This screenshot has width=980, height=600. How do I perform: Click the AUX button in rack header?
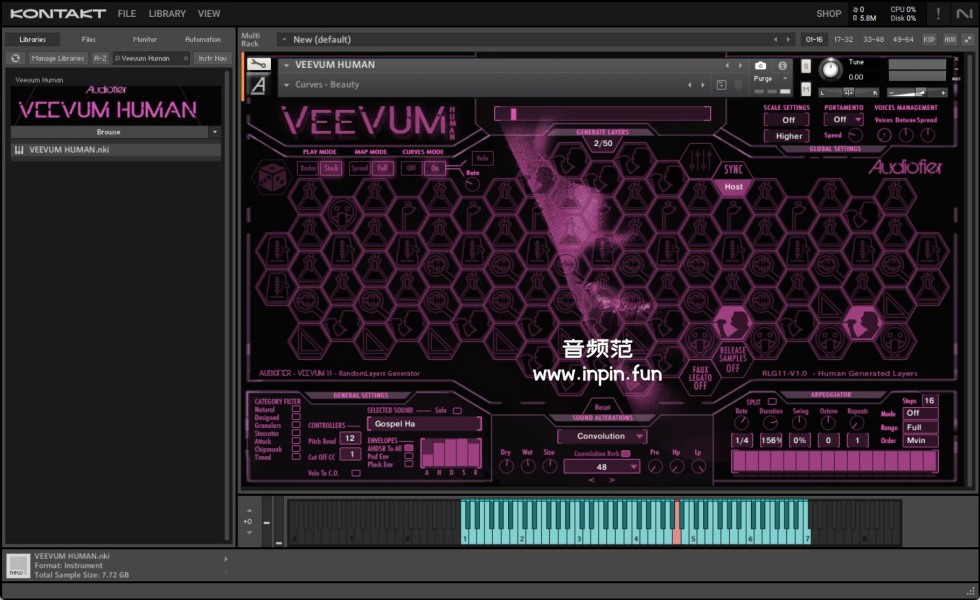tap(950, 39)
